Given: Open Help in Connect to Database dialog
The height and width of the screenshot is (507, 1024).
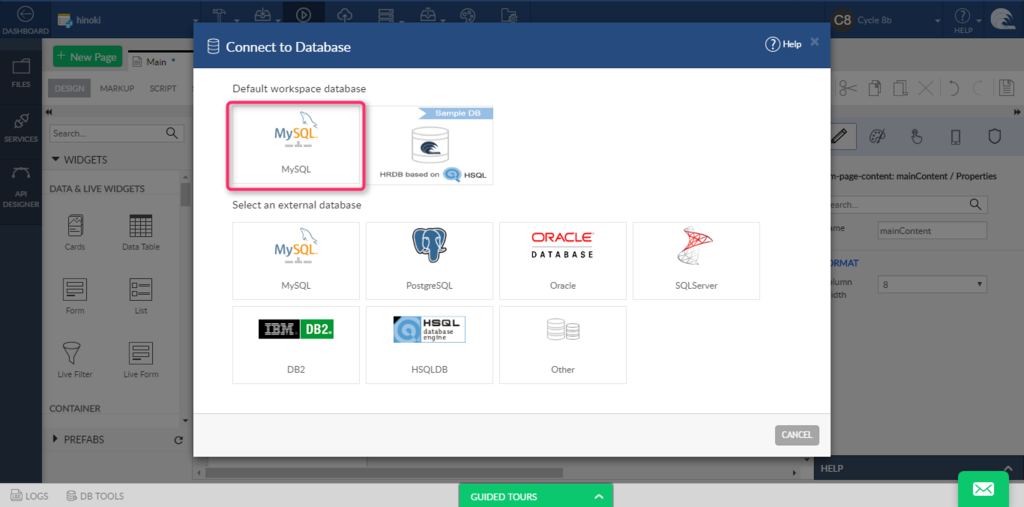Looking at the screenshot, I should point(782,44).
